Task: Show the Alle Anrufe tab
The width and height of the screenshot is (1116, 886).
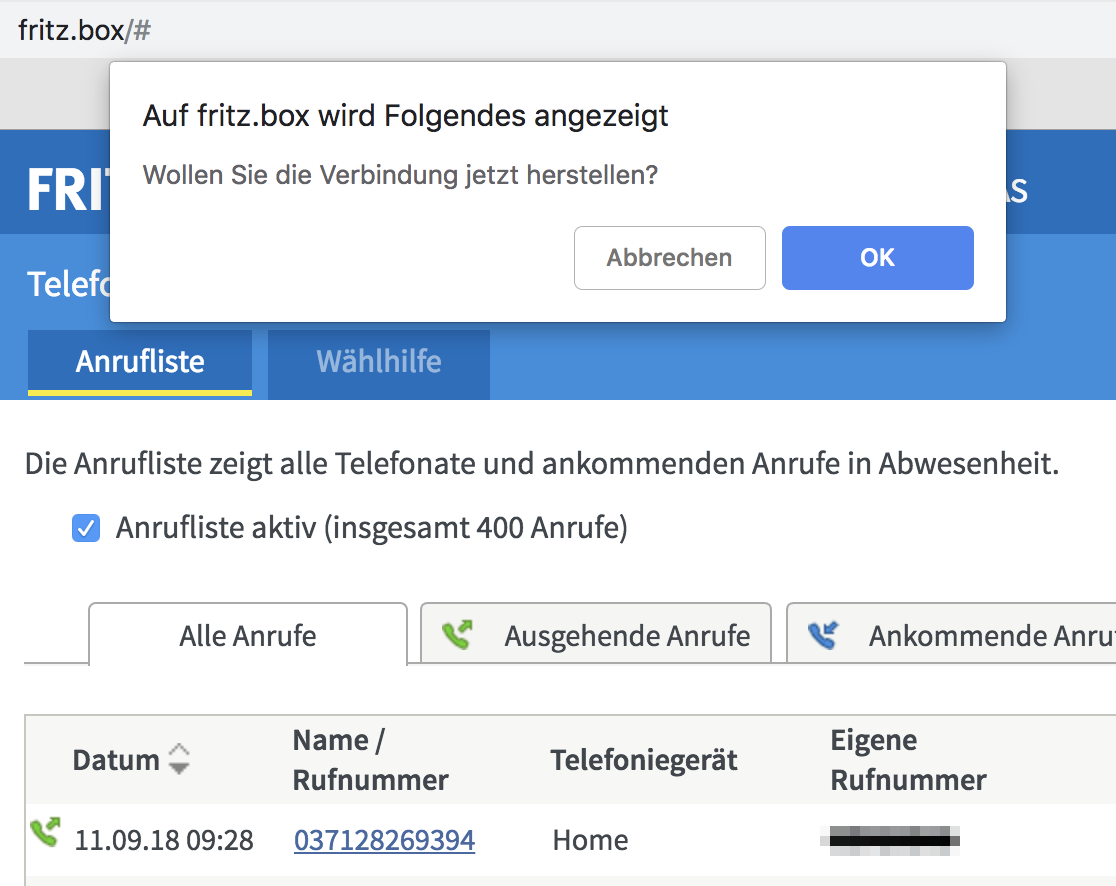Action: [x=247, y=635]
